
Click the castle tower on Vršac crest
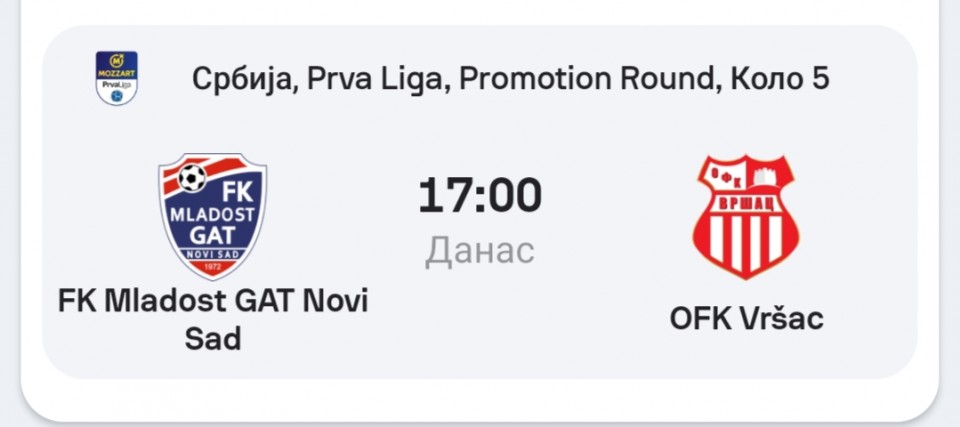(766, 175)
